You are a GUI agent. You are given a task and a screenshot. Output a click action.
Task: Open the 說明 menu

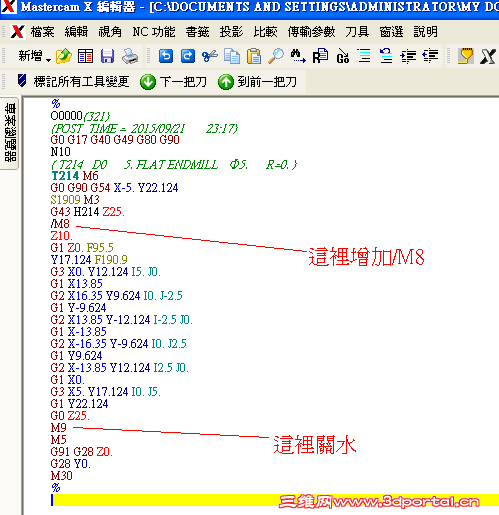click(425, 32)
